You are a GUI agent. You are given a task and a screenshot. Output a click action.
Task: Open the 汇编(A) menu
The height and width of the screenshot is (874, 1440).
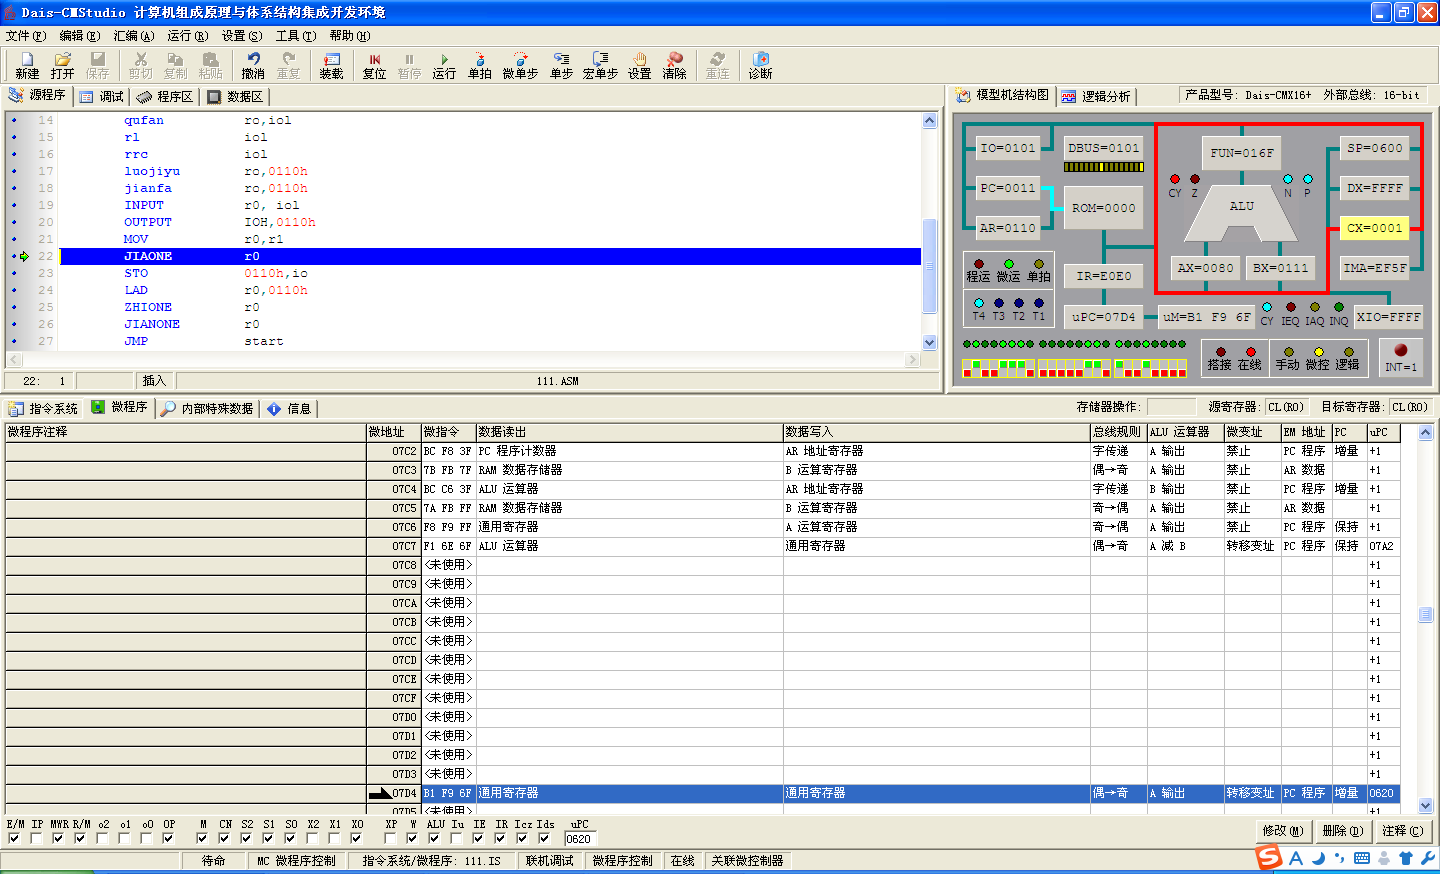click(x=133, y=35)
